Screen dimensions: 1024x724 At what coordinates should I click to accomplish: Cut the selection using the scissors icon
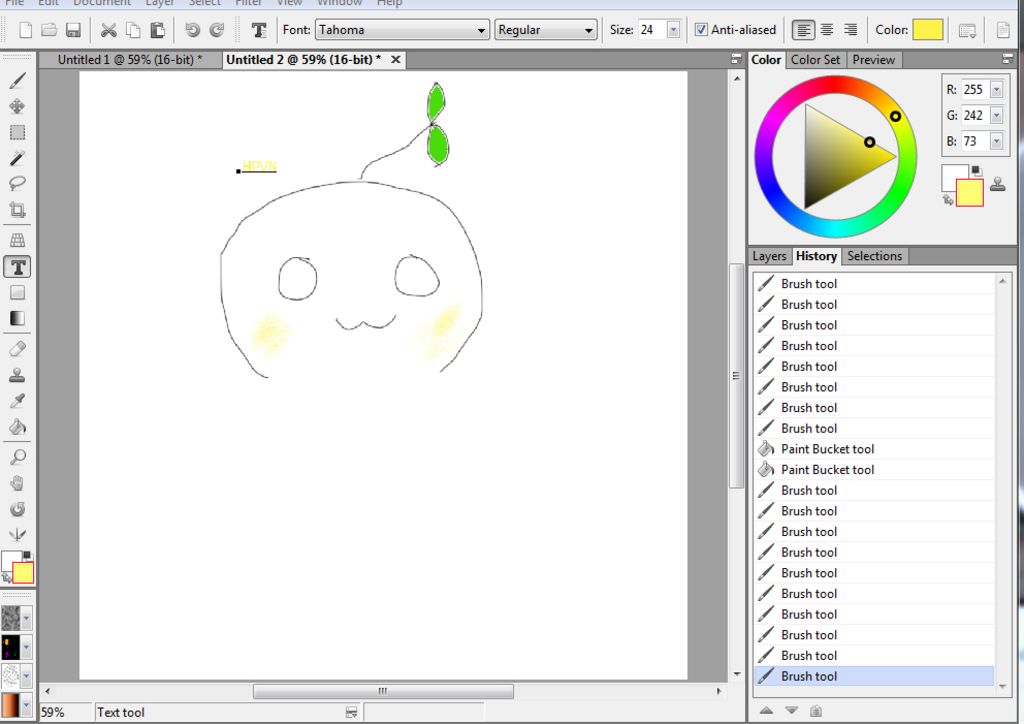(x=108, y=30)
